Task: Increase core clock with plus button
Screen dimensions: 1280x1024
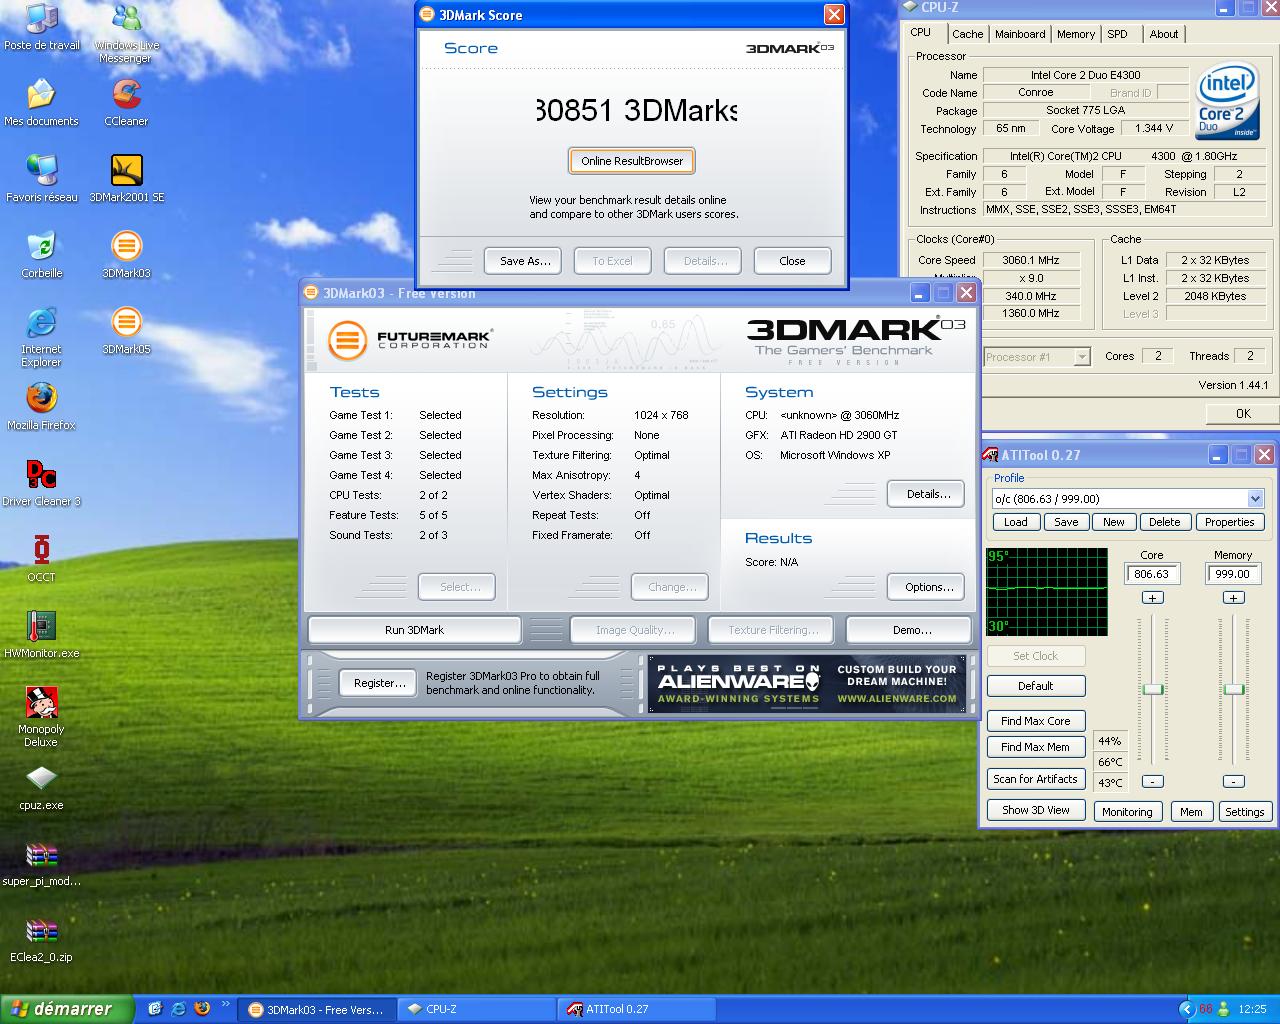Action: pyautogui.click(x=1152, y=598)
